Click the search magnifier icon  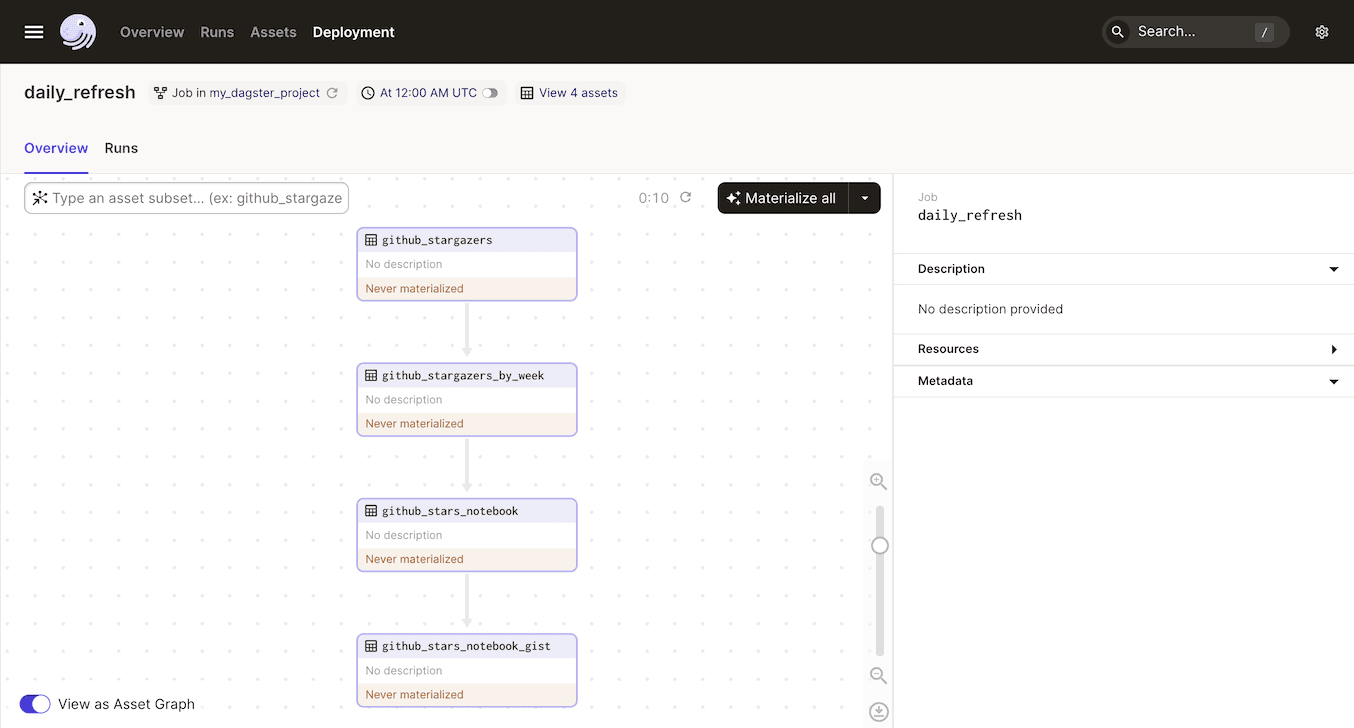coord(1118,32)
